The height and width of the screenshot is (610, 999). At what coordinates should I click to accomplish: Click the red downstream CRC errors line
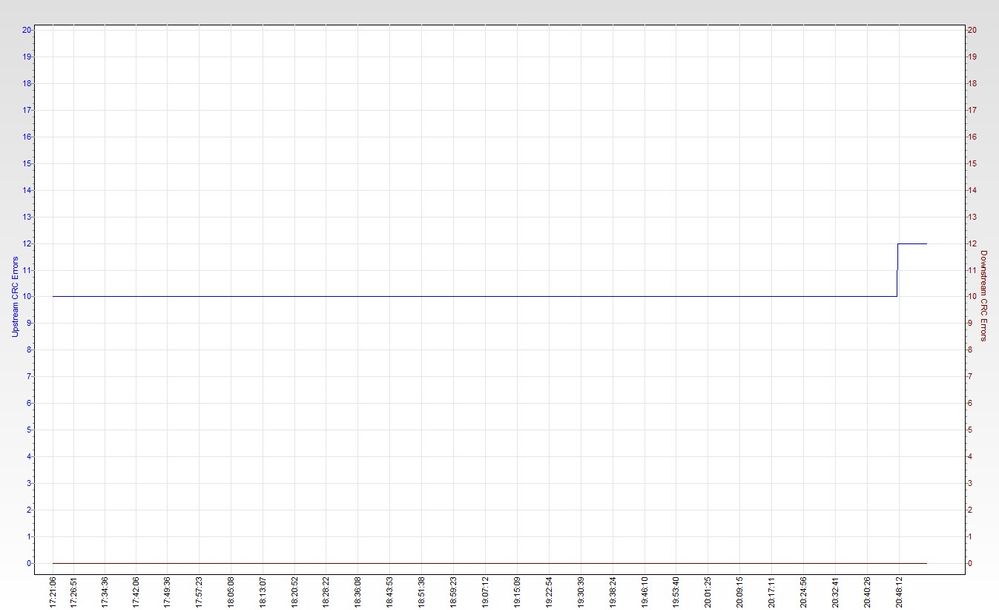(x=489, y=563)
